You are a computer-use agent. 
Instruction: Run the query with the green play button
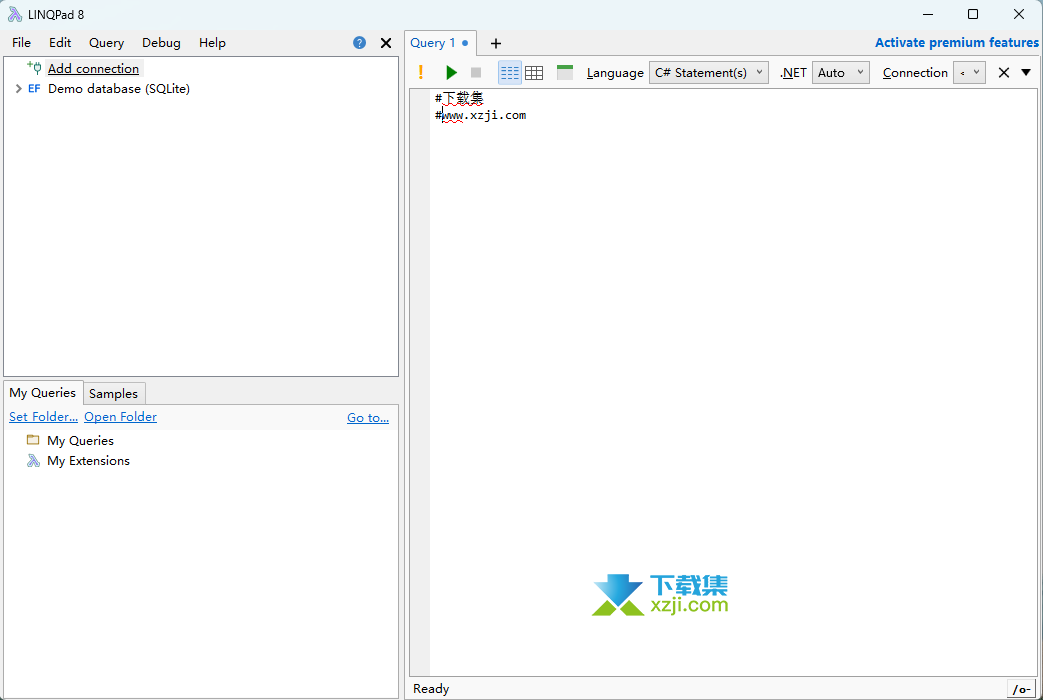point(451,73)
